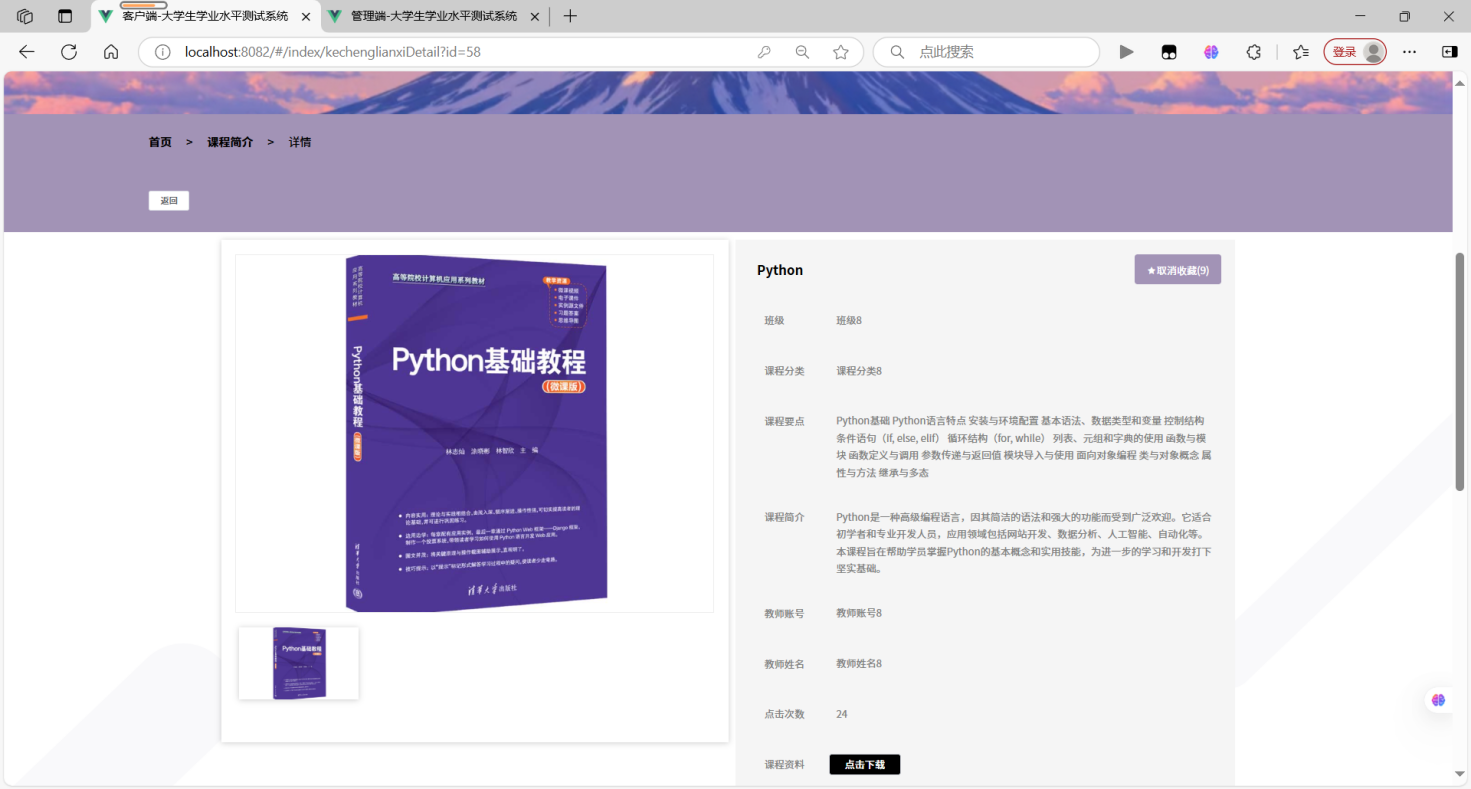Open the browser home page

tap(111, 52)
